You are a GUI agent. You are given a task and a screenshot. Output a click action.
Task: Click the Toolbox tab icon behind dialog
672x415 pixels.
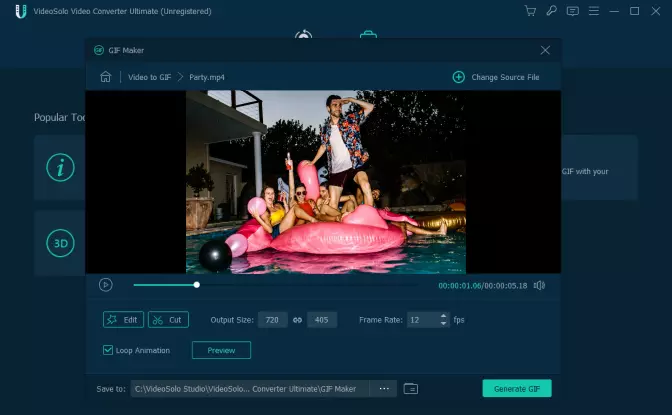(368, 34)
